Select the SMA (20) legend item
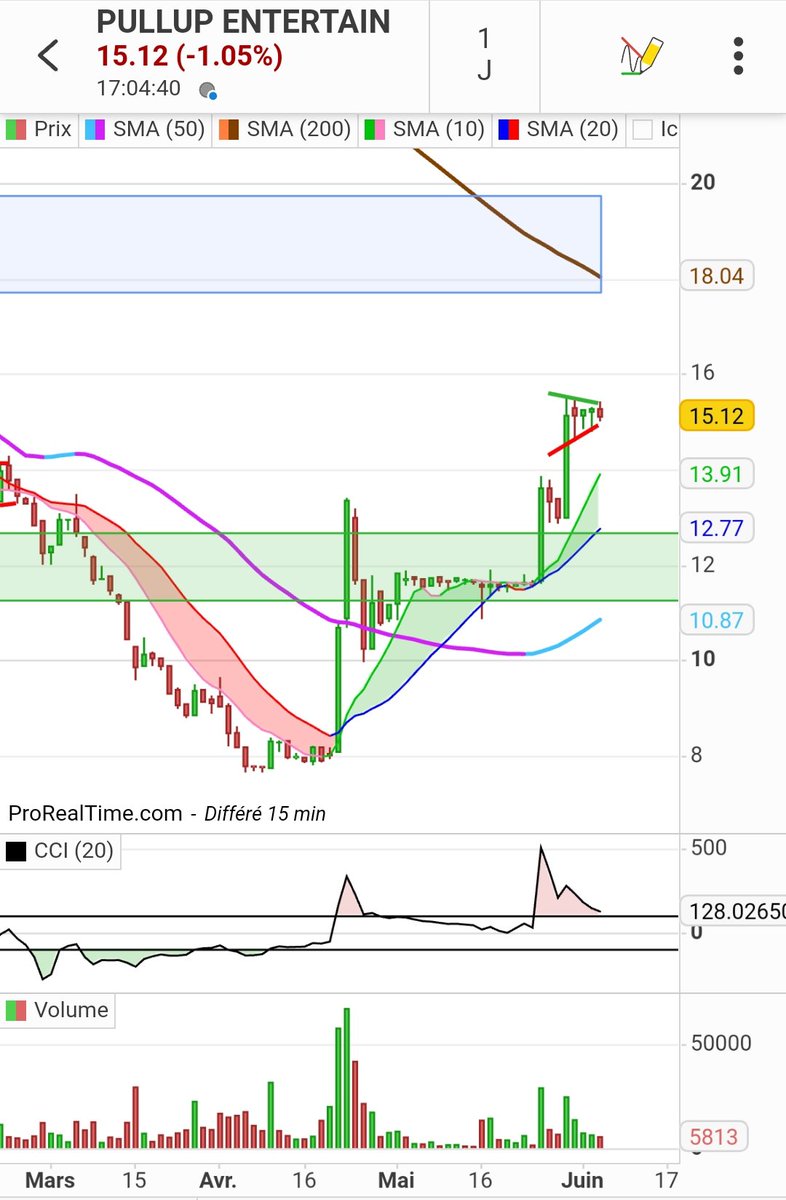Screen dimensions: 786x1200 point(558,129)
